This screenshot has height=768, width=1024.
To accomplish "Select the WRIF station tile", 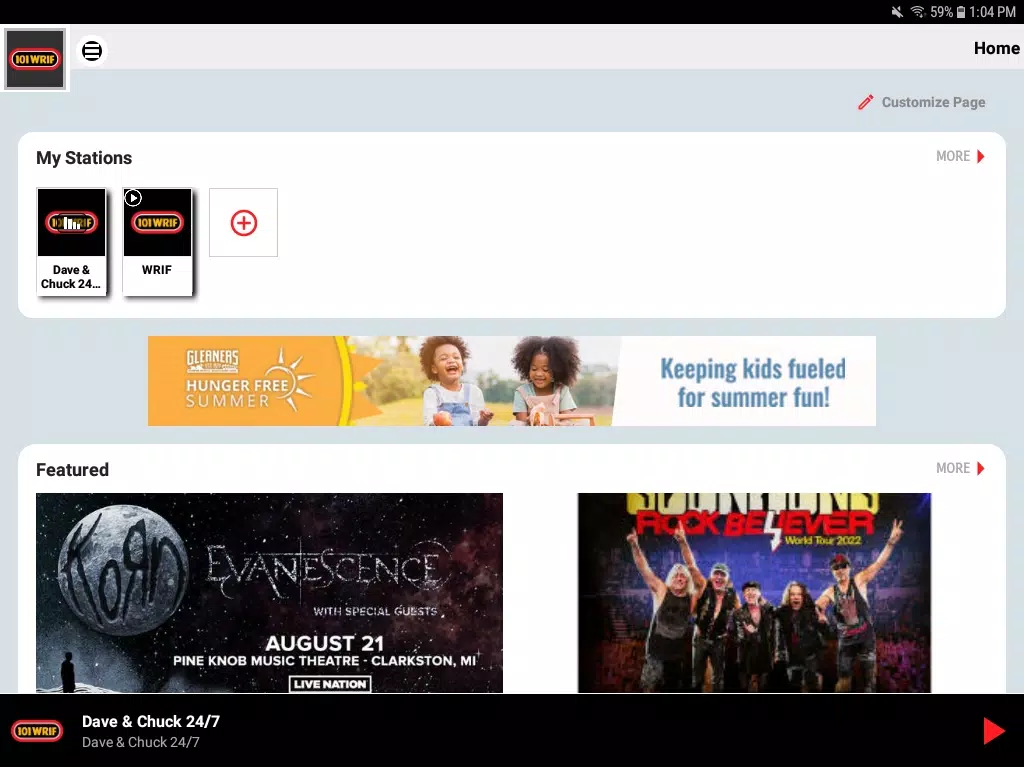I will coord(157,242).
